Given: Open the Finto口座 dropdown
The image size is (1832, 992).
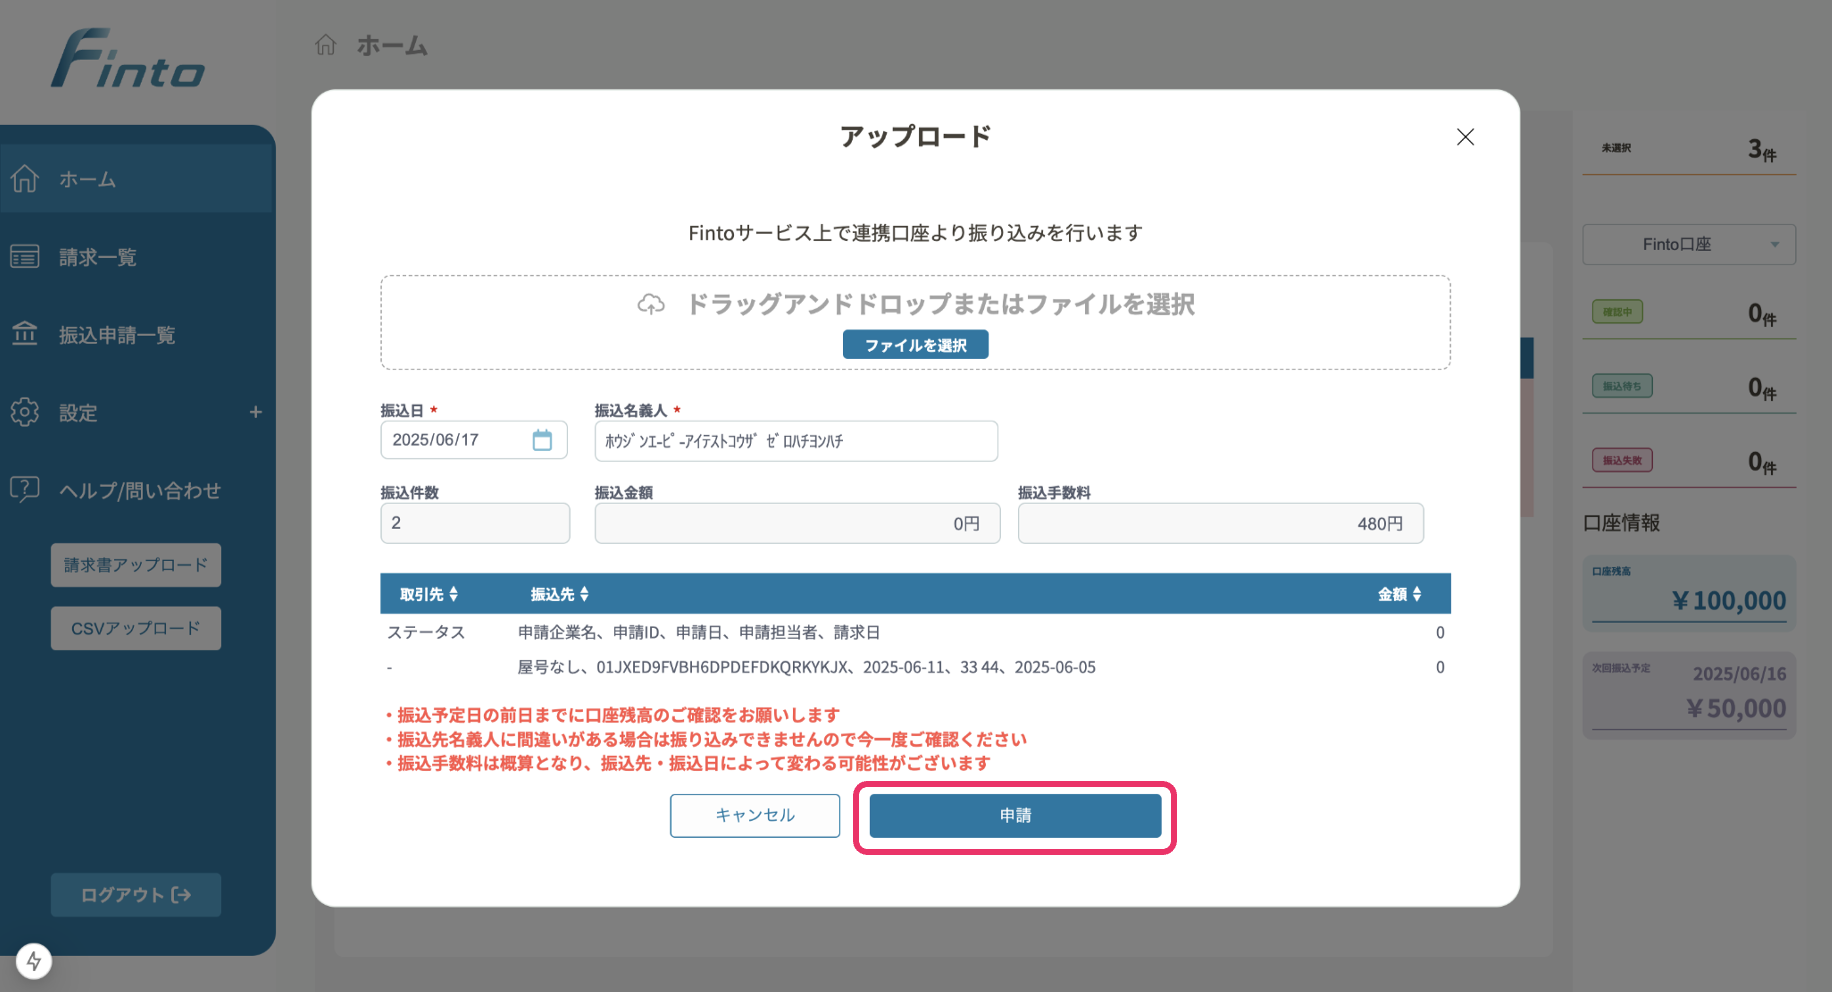Looking at the screenshot, I should point(1688,244).
